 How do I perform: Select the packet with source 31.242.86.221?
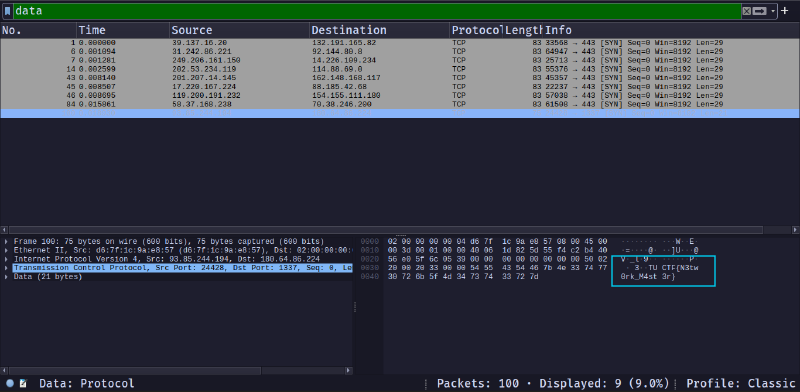(400, 52)
